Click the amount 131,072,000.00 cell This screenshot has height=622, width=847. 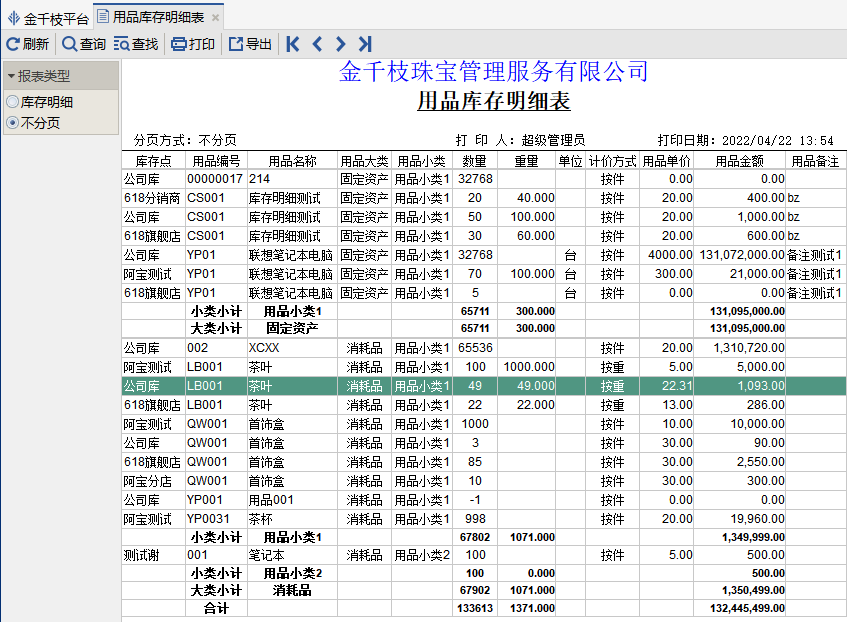tap(742, 255)
